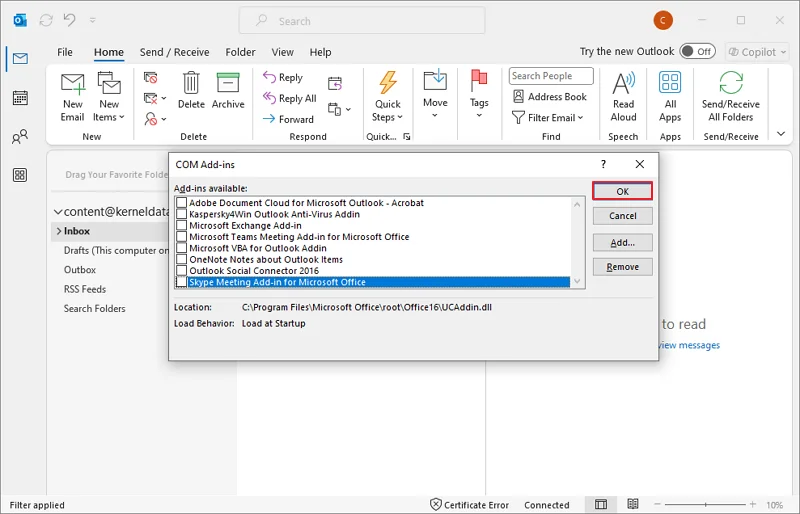This screenshot has width=800, height=514.
Task: Open the Move dropdown
Action: point(435,95)
